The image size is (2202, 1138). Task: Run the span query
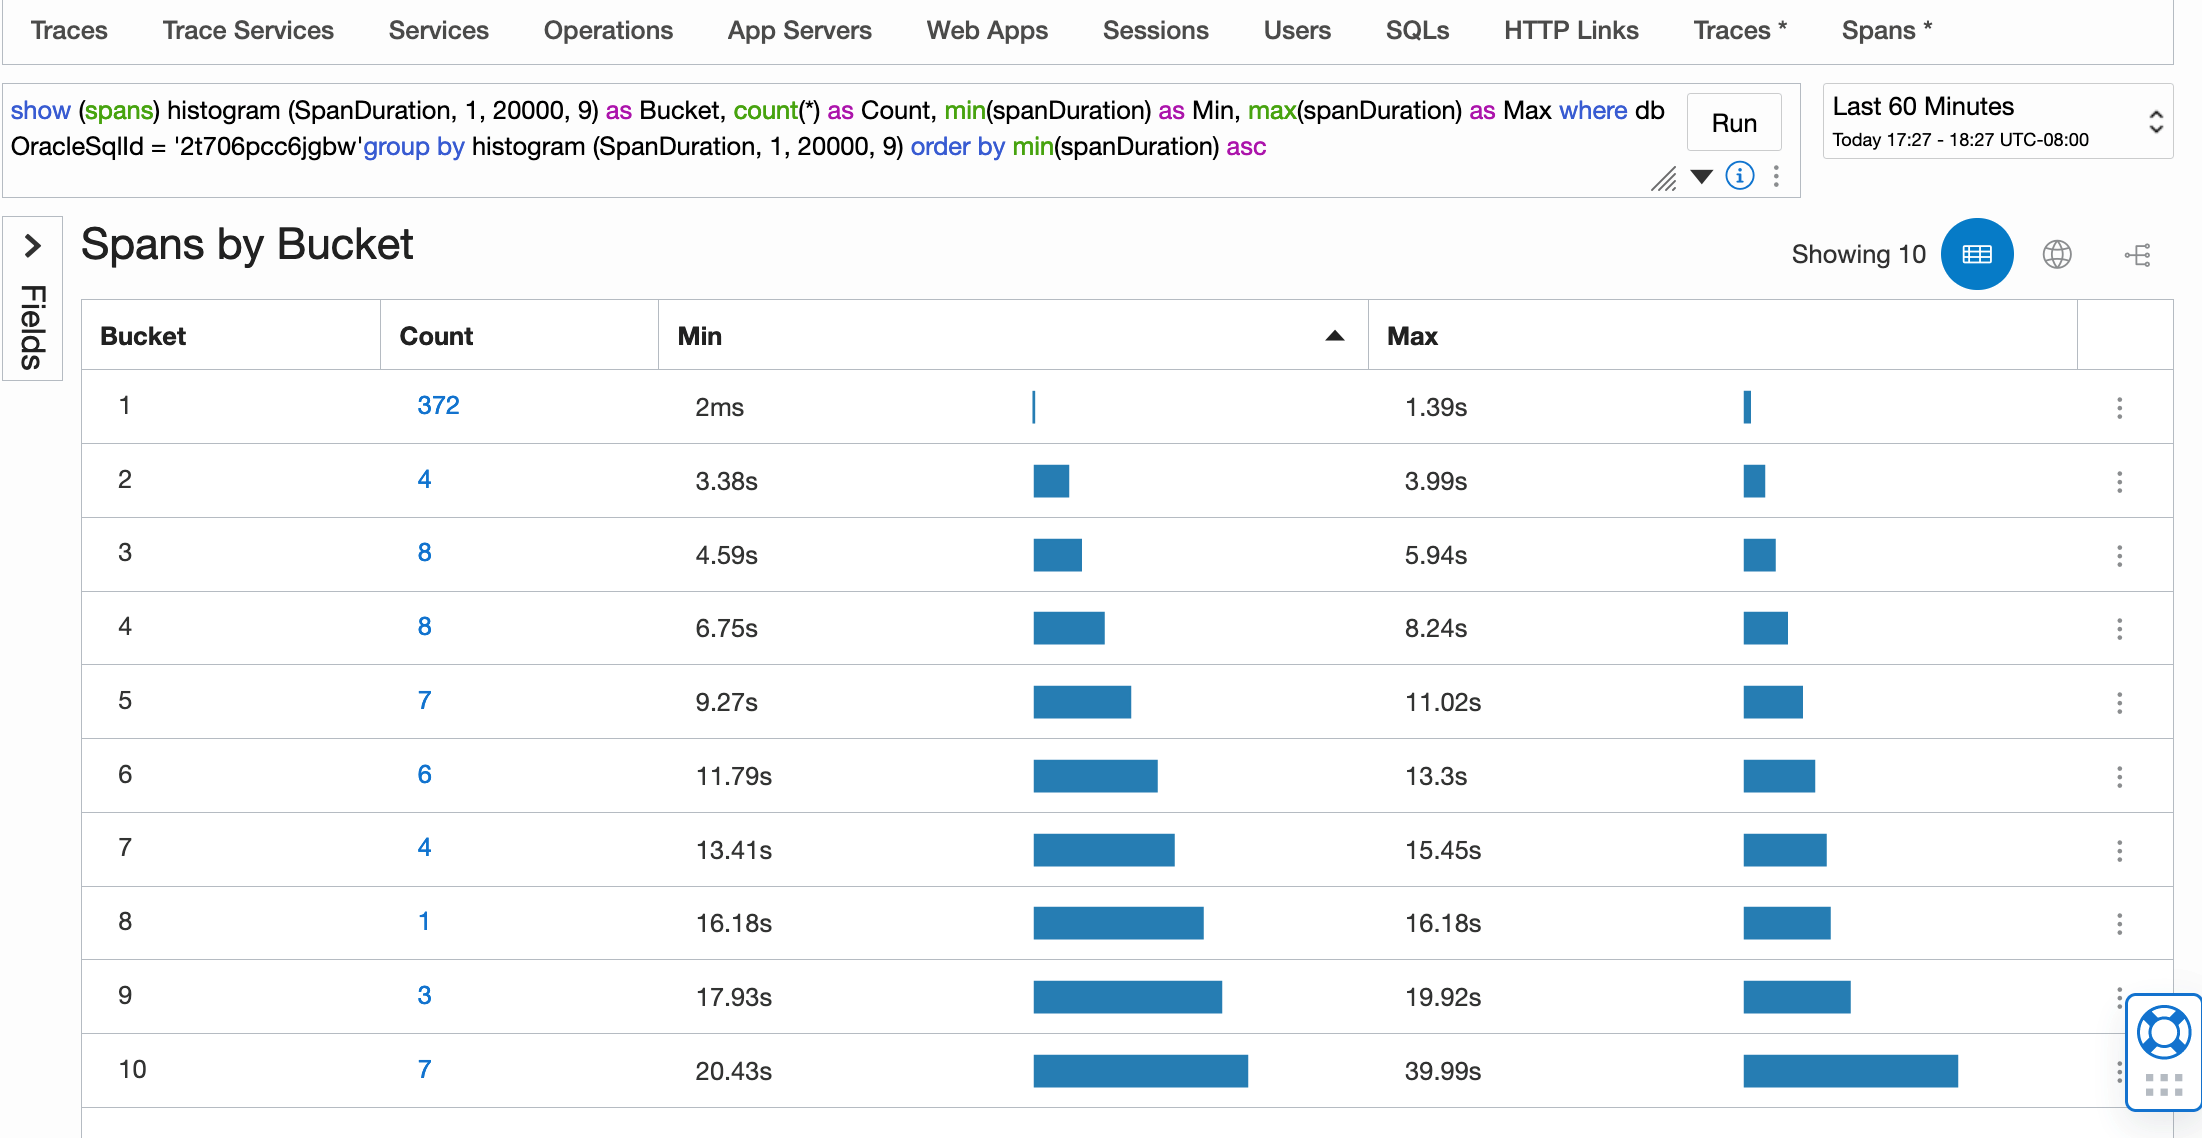pos(1733,123)
